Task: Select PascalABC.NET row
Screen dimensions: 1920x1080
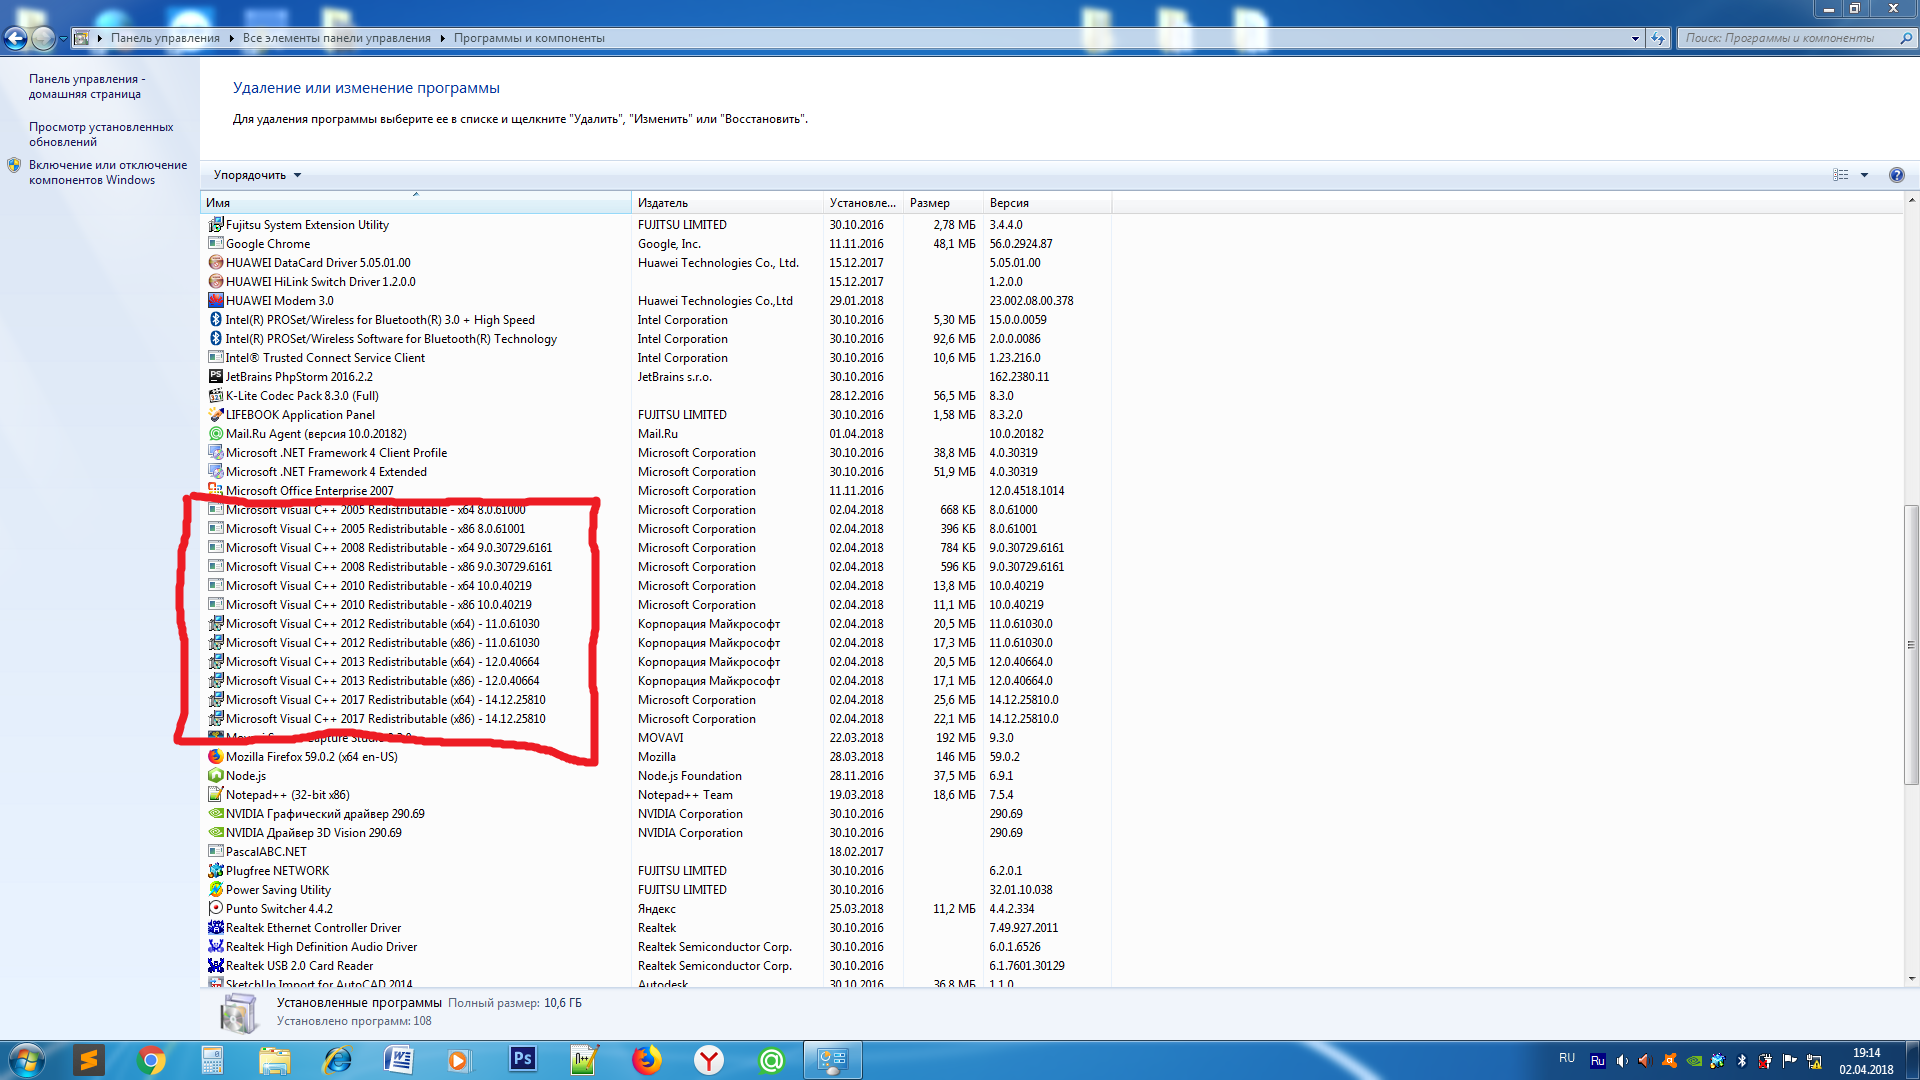Action: click(657, 852)
